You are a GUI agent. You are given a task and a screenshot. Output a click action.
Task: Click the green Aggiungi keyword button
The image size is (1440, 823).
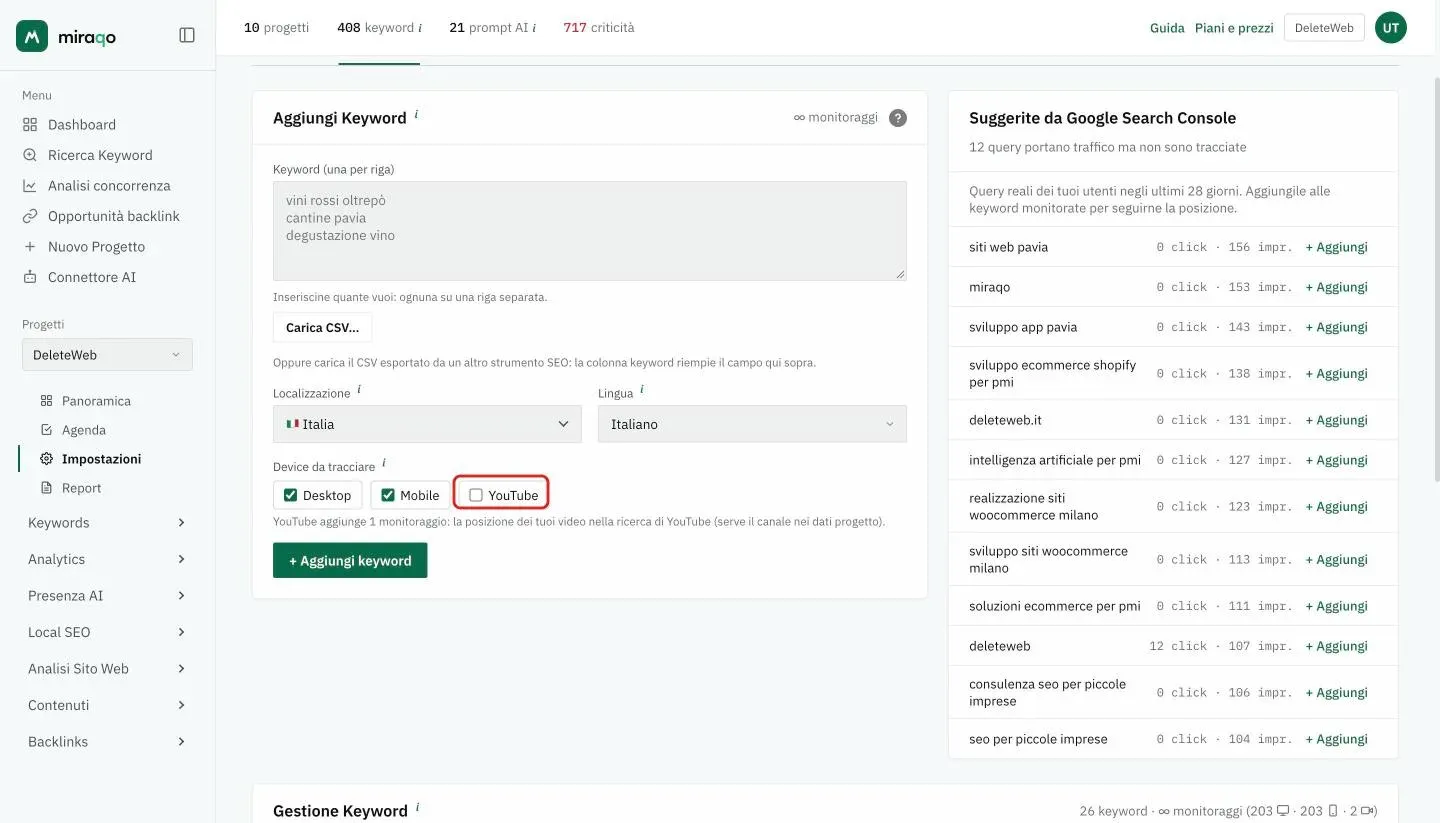[x=350, y=561]
